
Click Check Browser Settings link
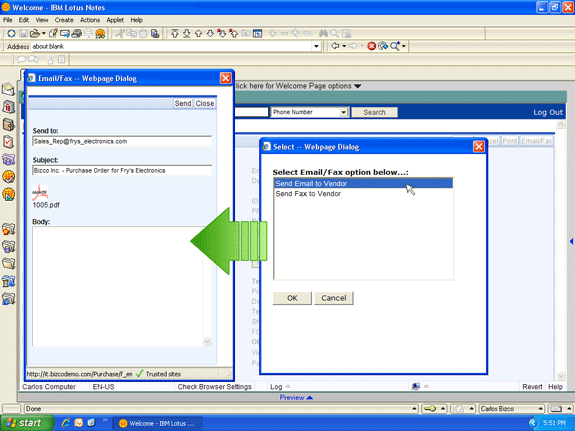(x=215, y=387)
